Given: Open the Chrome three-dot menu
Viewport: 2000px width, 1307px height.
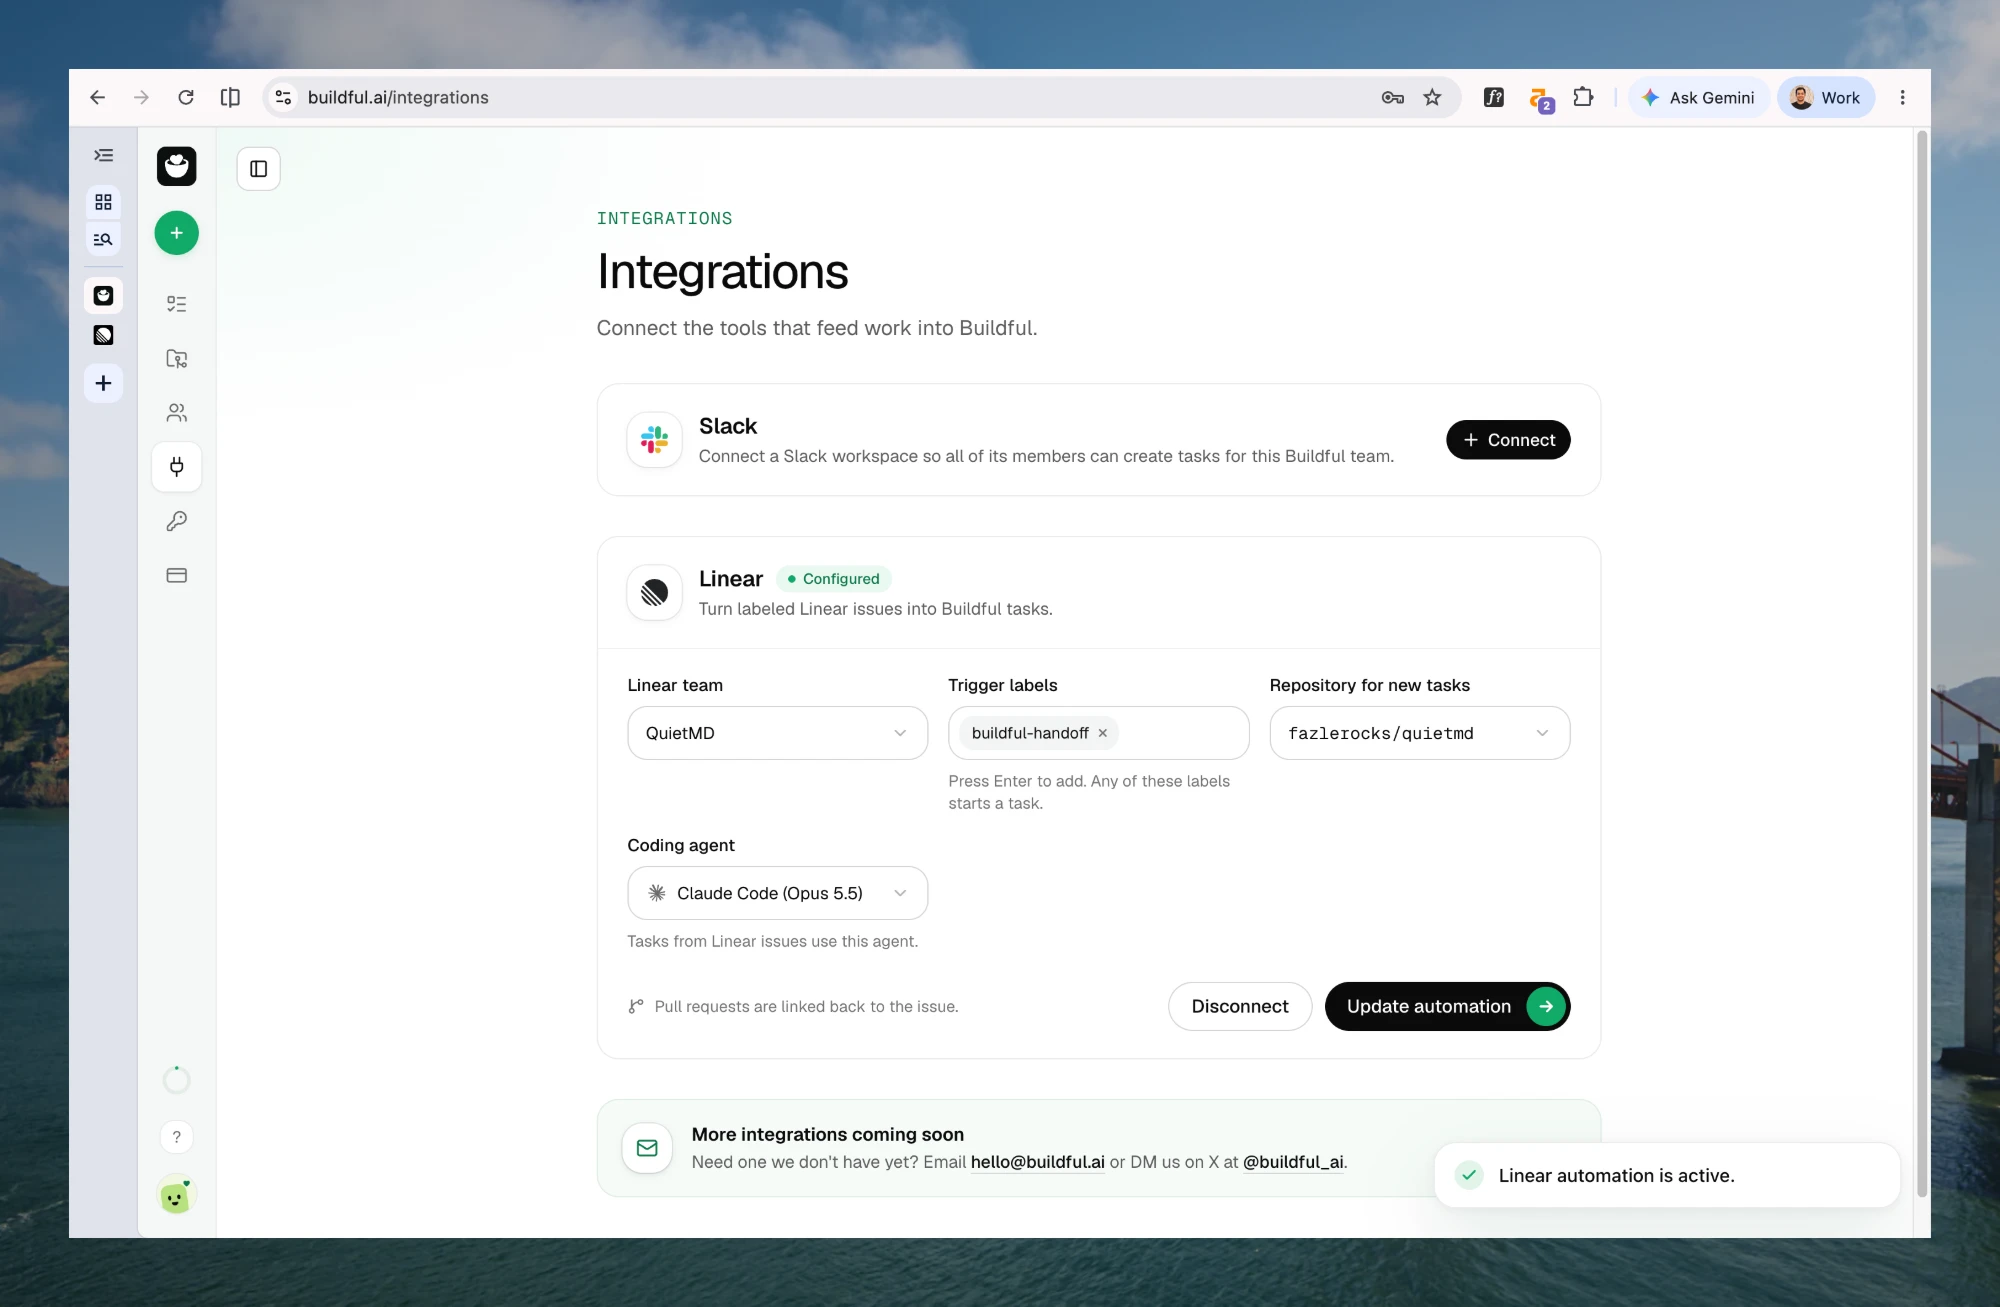Looking at the screenshot, I should tap(1902, 97).
